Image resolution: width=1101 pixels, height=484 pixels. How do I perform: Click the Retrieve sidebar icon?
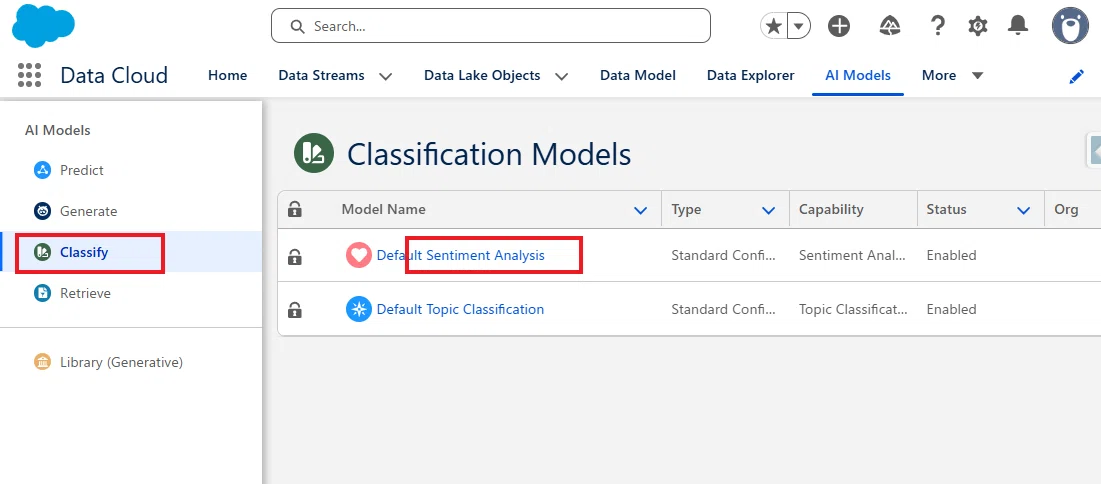(43, 293)
